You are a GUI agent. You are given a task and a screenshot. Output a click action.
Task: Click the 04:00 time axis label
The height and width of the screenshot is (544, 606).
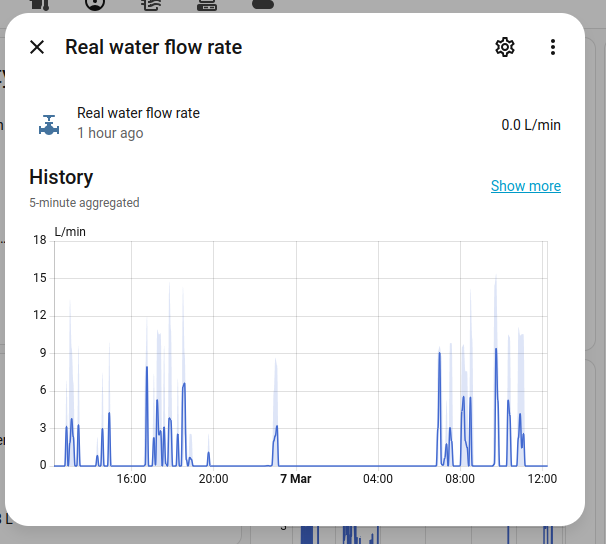[x=378, y=479]
